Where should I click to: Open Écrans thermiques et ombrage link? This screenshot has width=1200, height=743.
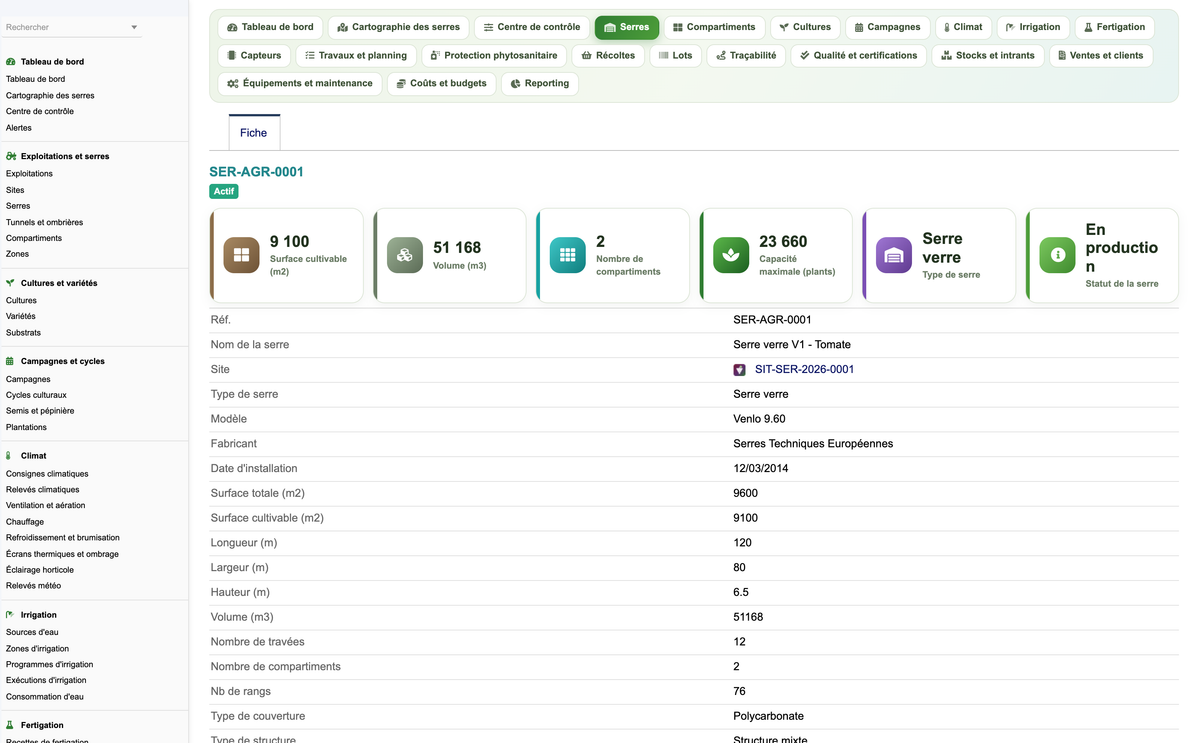point(62,554)
